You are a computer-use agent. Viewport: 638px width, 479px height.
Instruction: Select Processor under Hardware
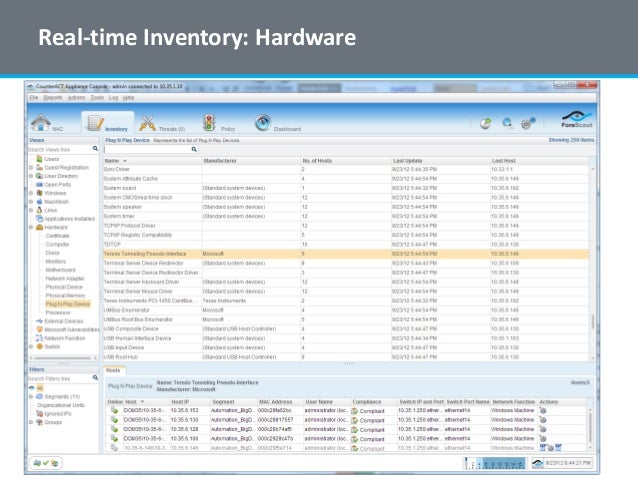coord(58,313)
